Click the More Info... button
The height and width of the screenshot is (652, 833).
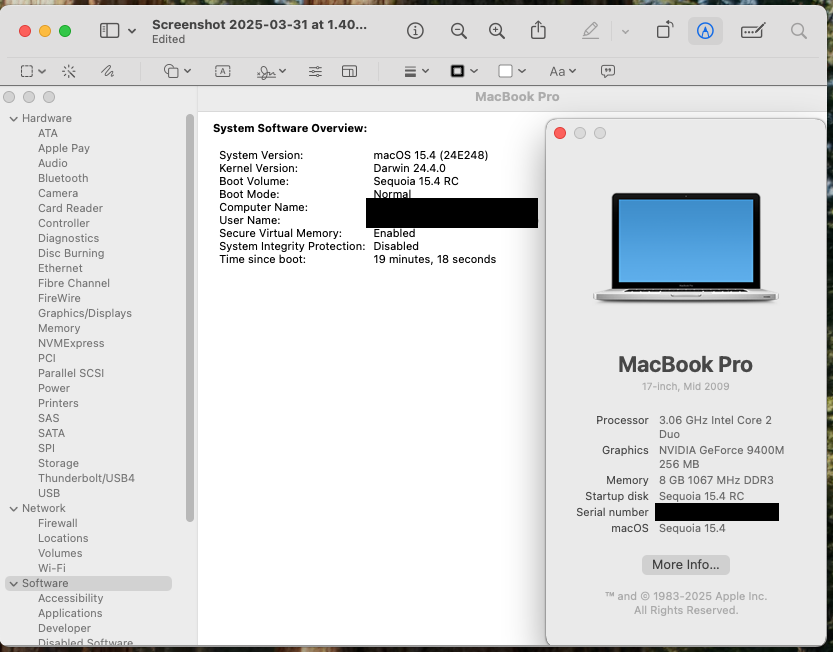(x=685, y=564)
